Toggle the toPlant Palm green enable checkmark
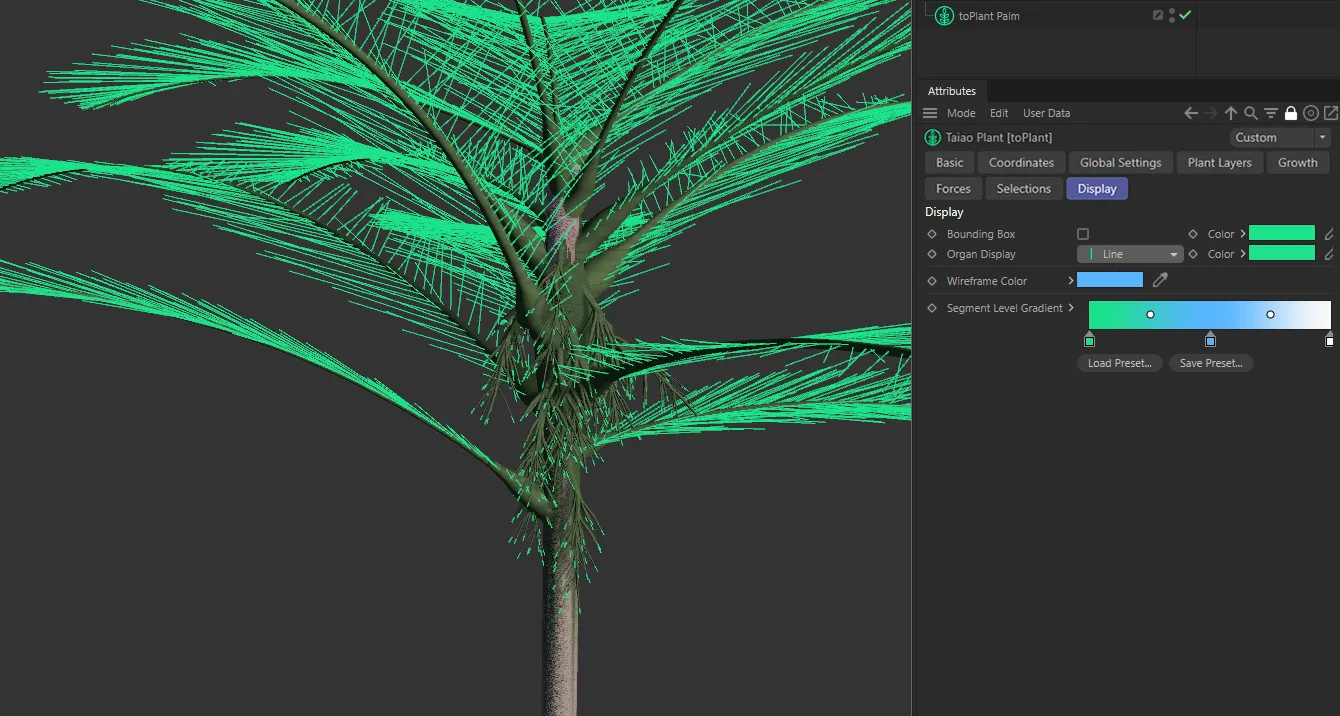 [1186, 16]
